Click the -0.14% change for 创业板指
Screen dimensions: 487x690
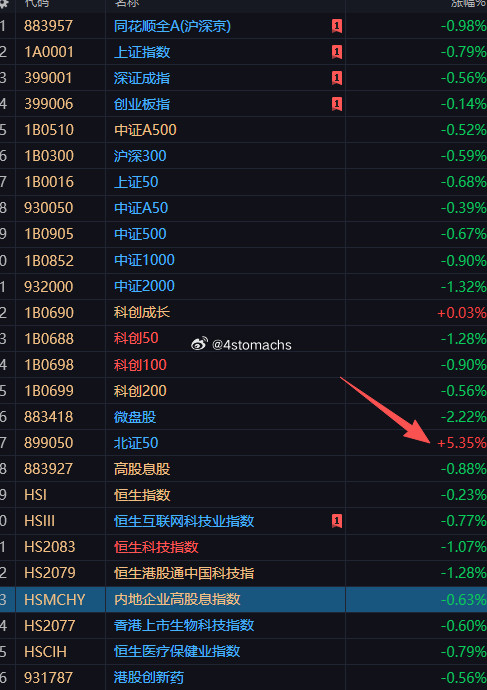(463, 104)
